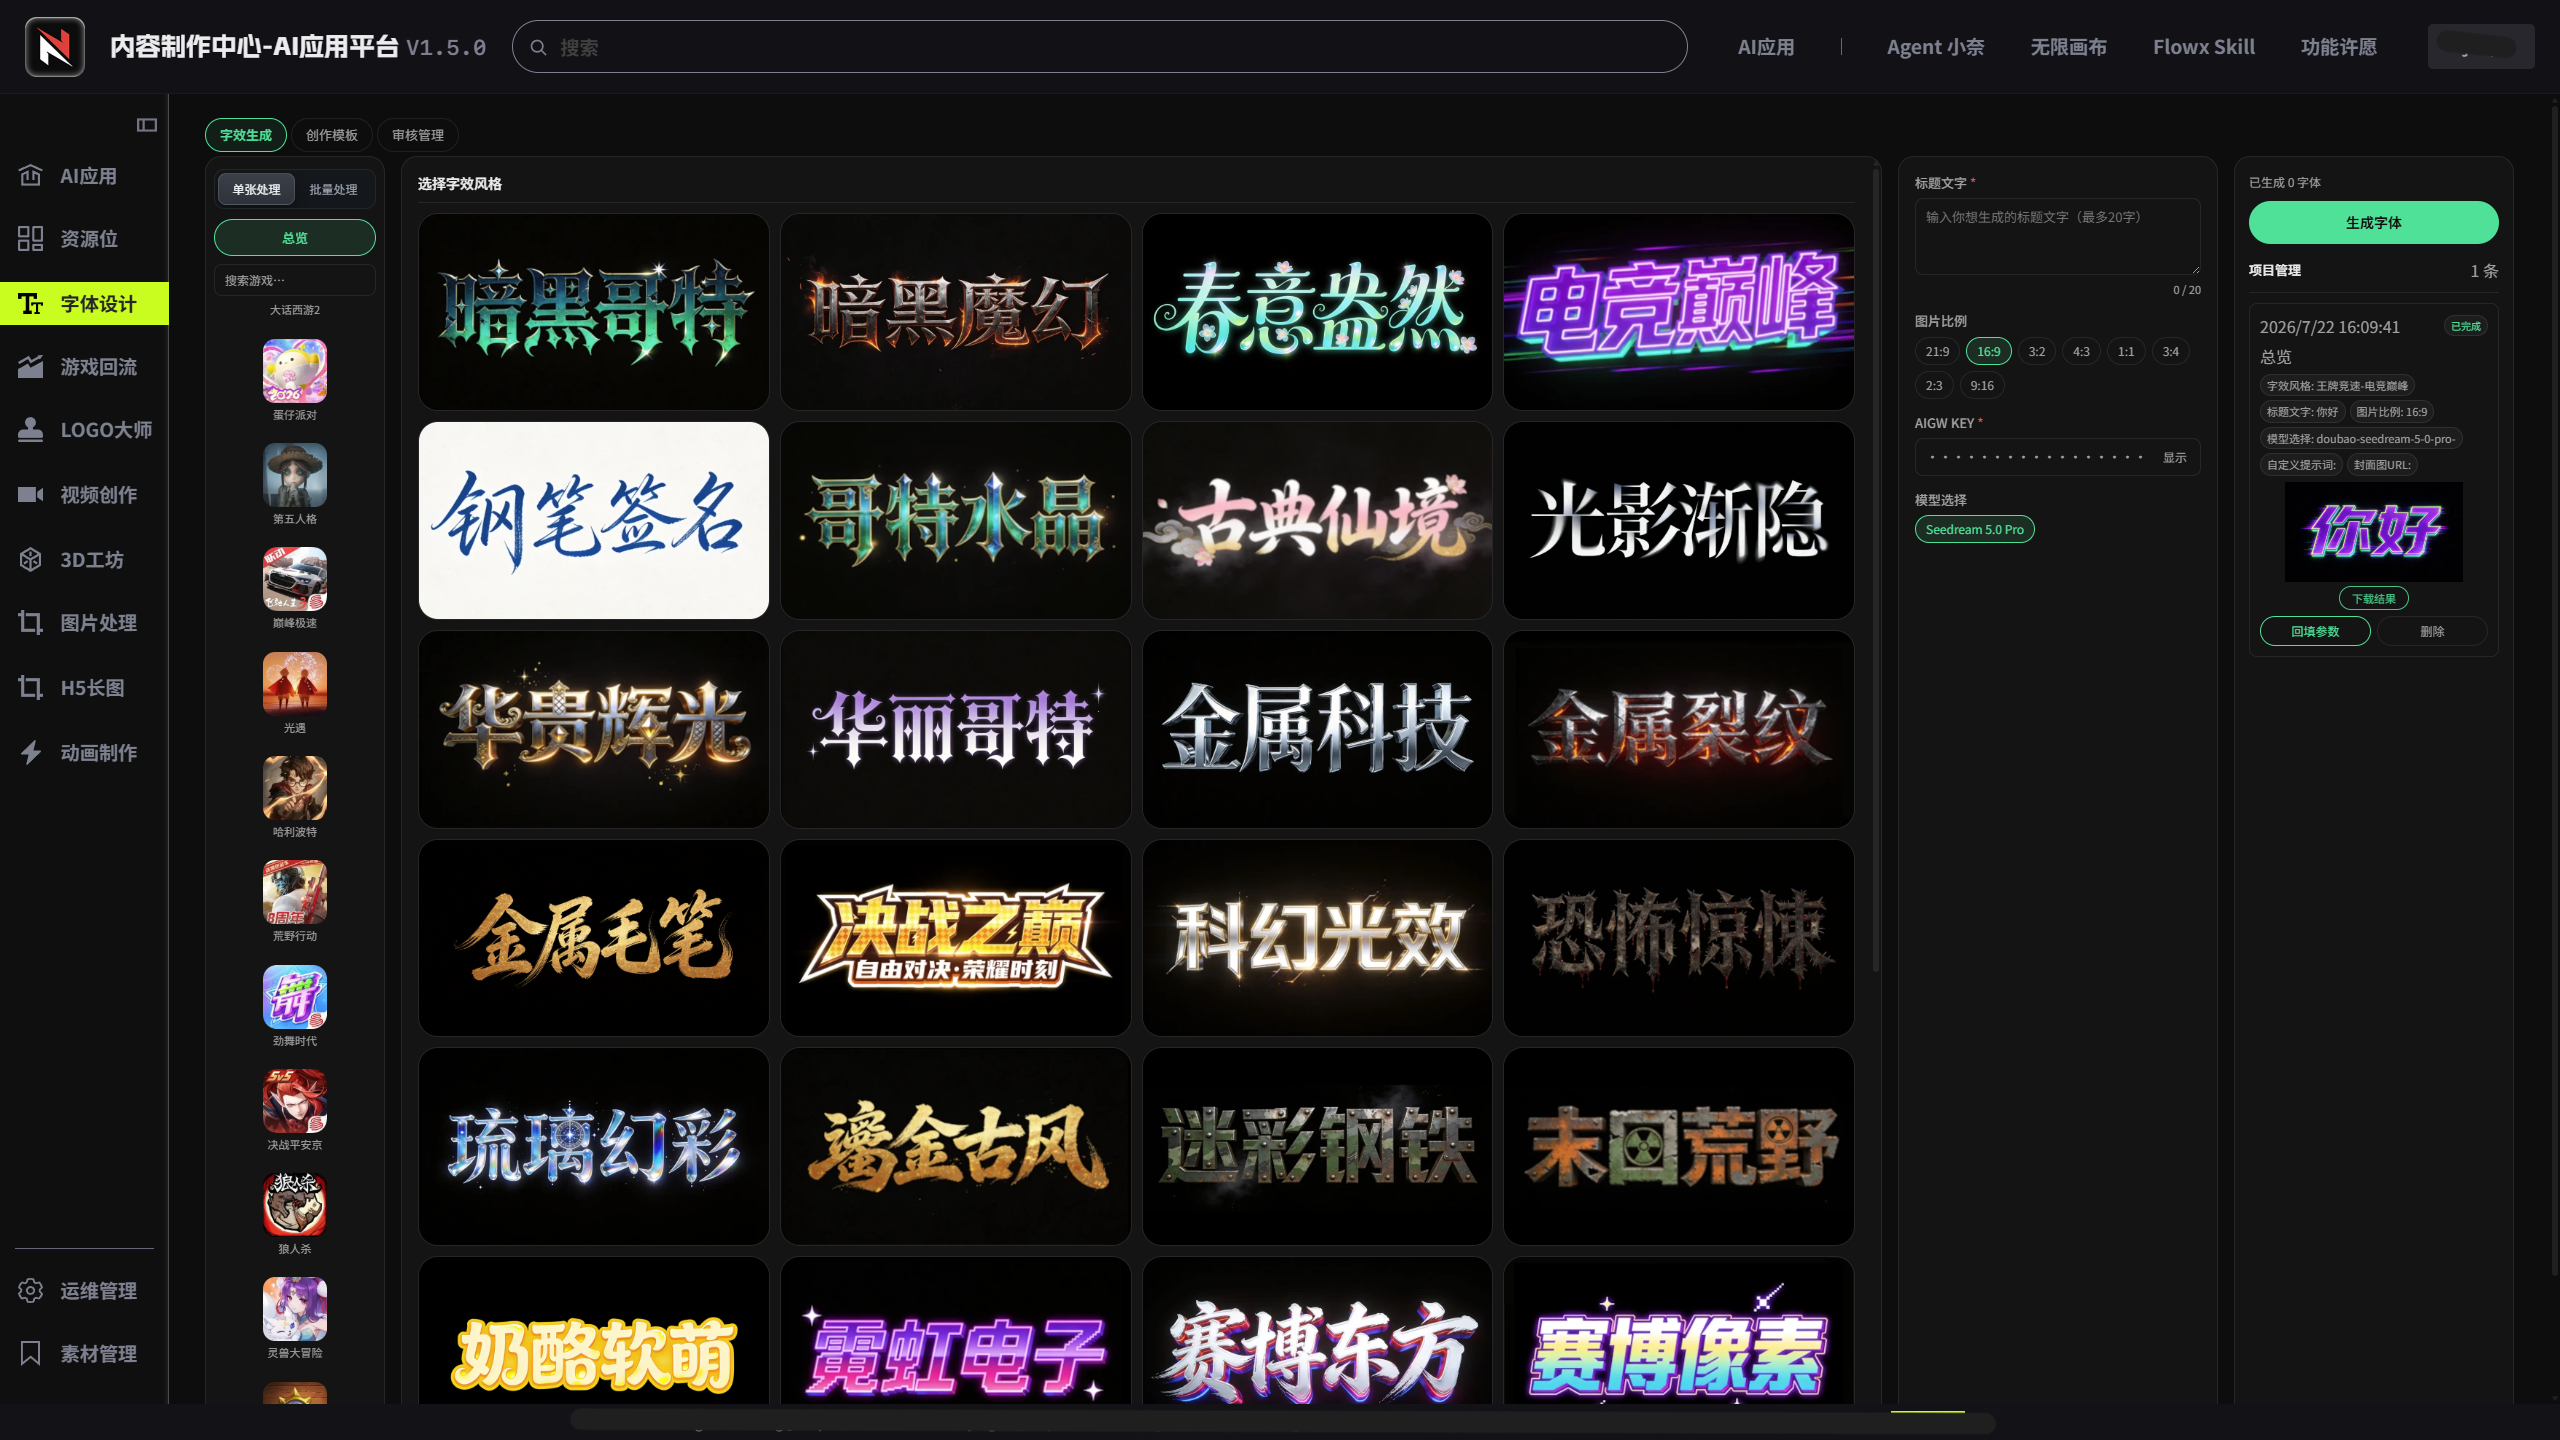
Task: Select the 荒野行动 game icon
Action: pos(295,892)
